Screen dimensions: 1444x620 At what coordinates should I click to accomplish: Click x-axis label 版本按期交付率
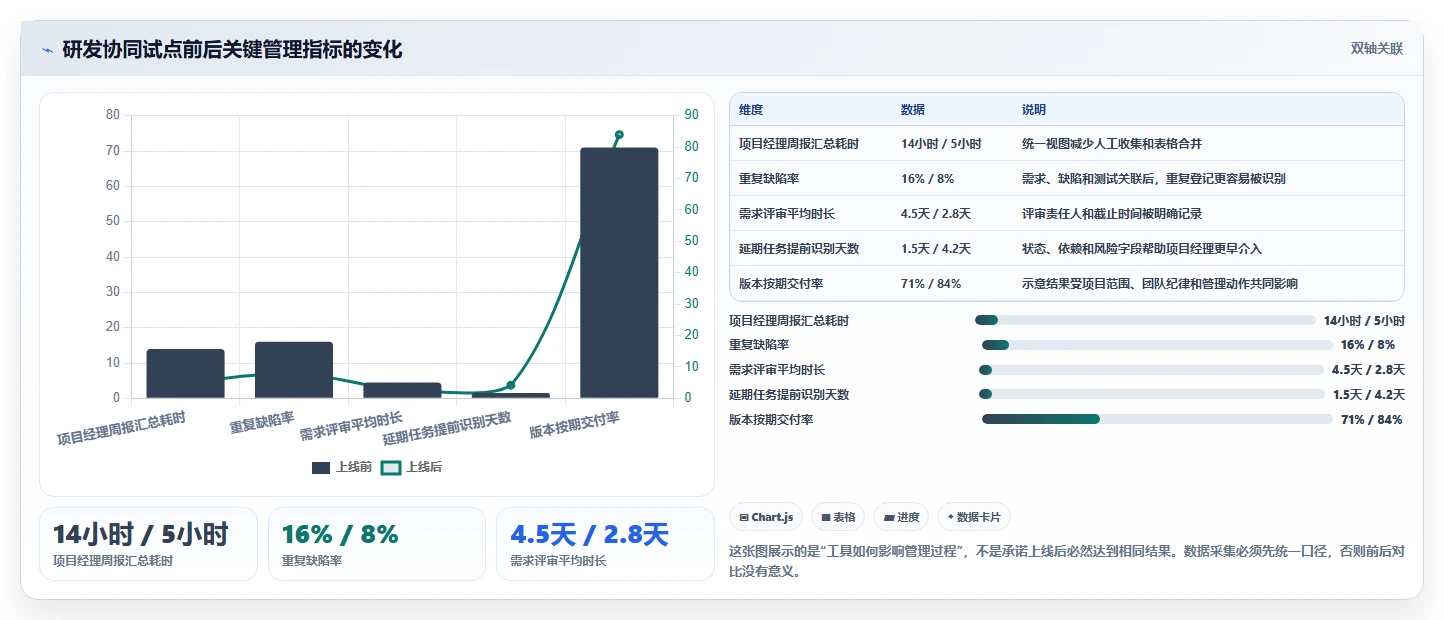575,426
